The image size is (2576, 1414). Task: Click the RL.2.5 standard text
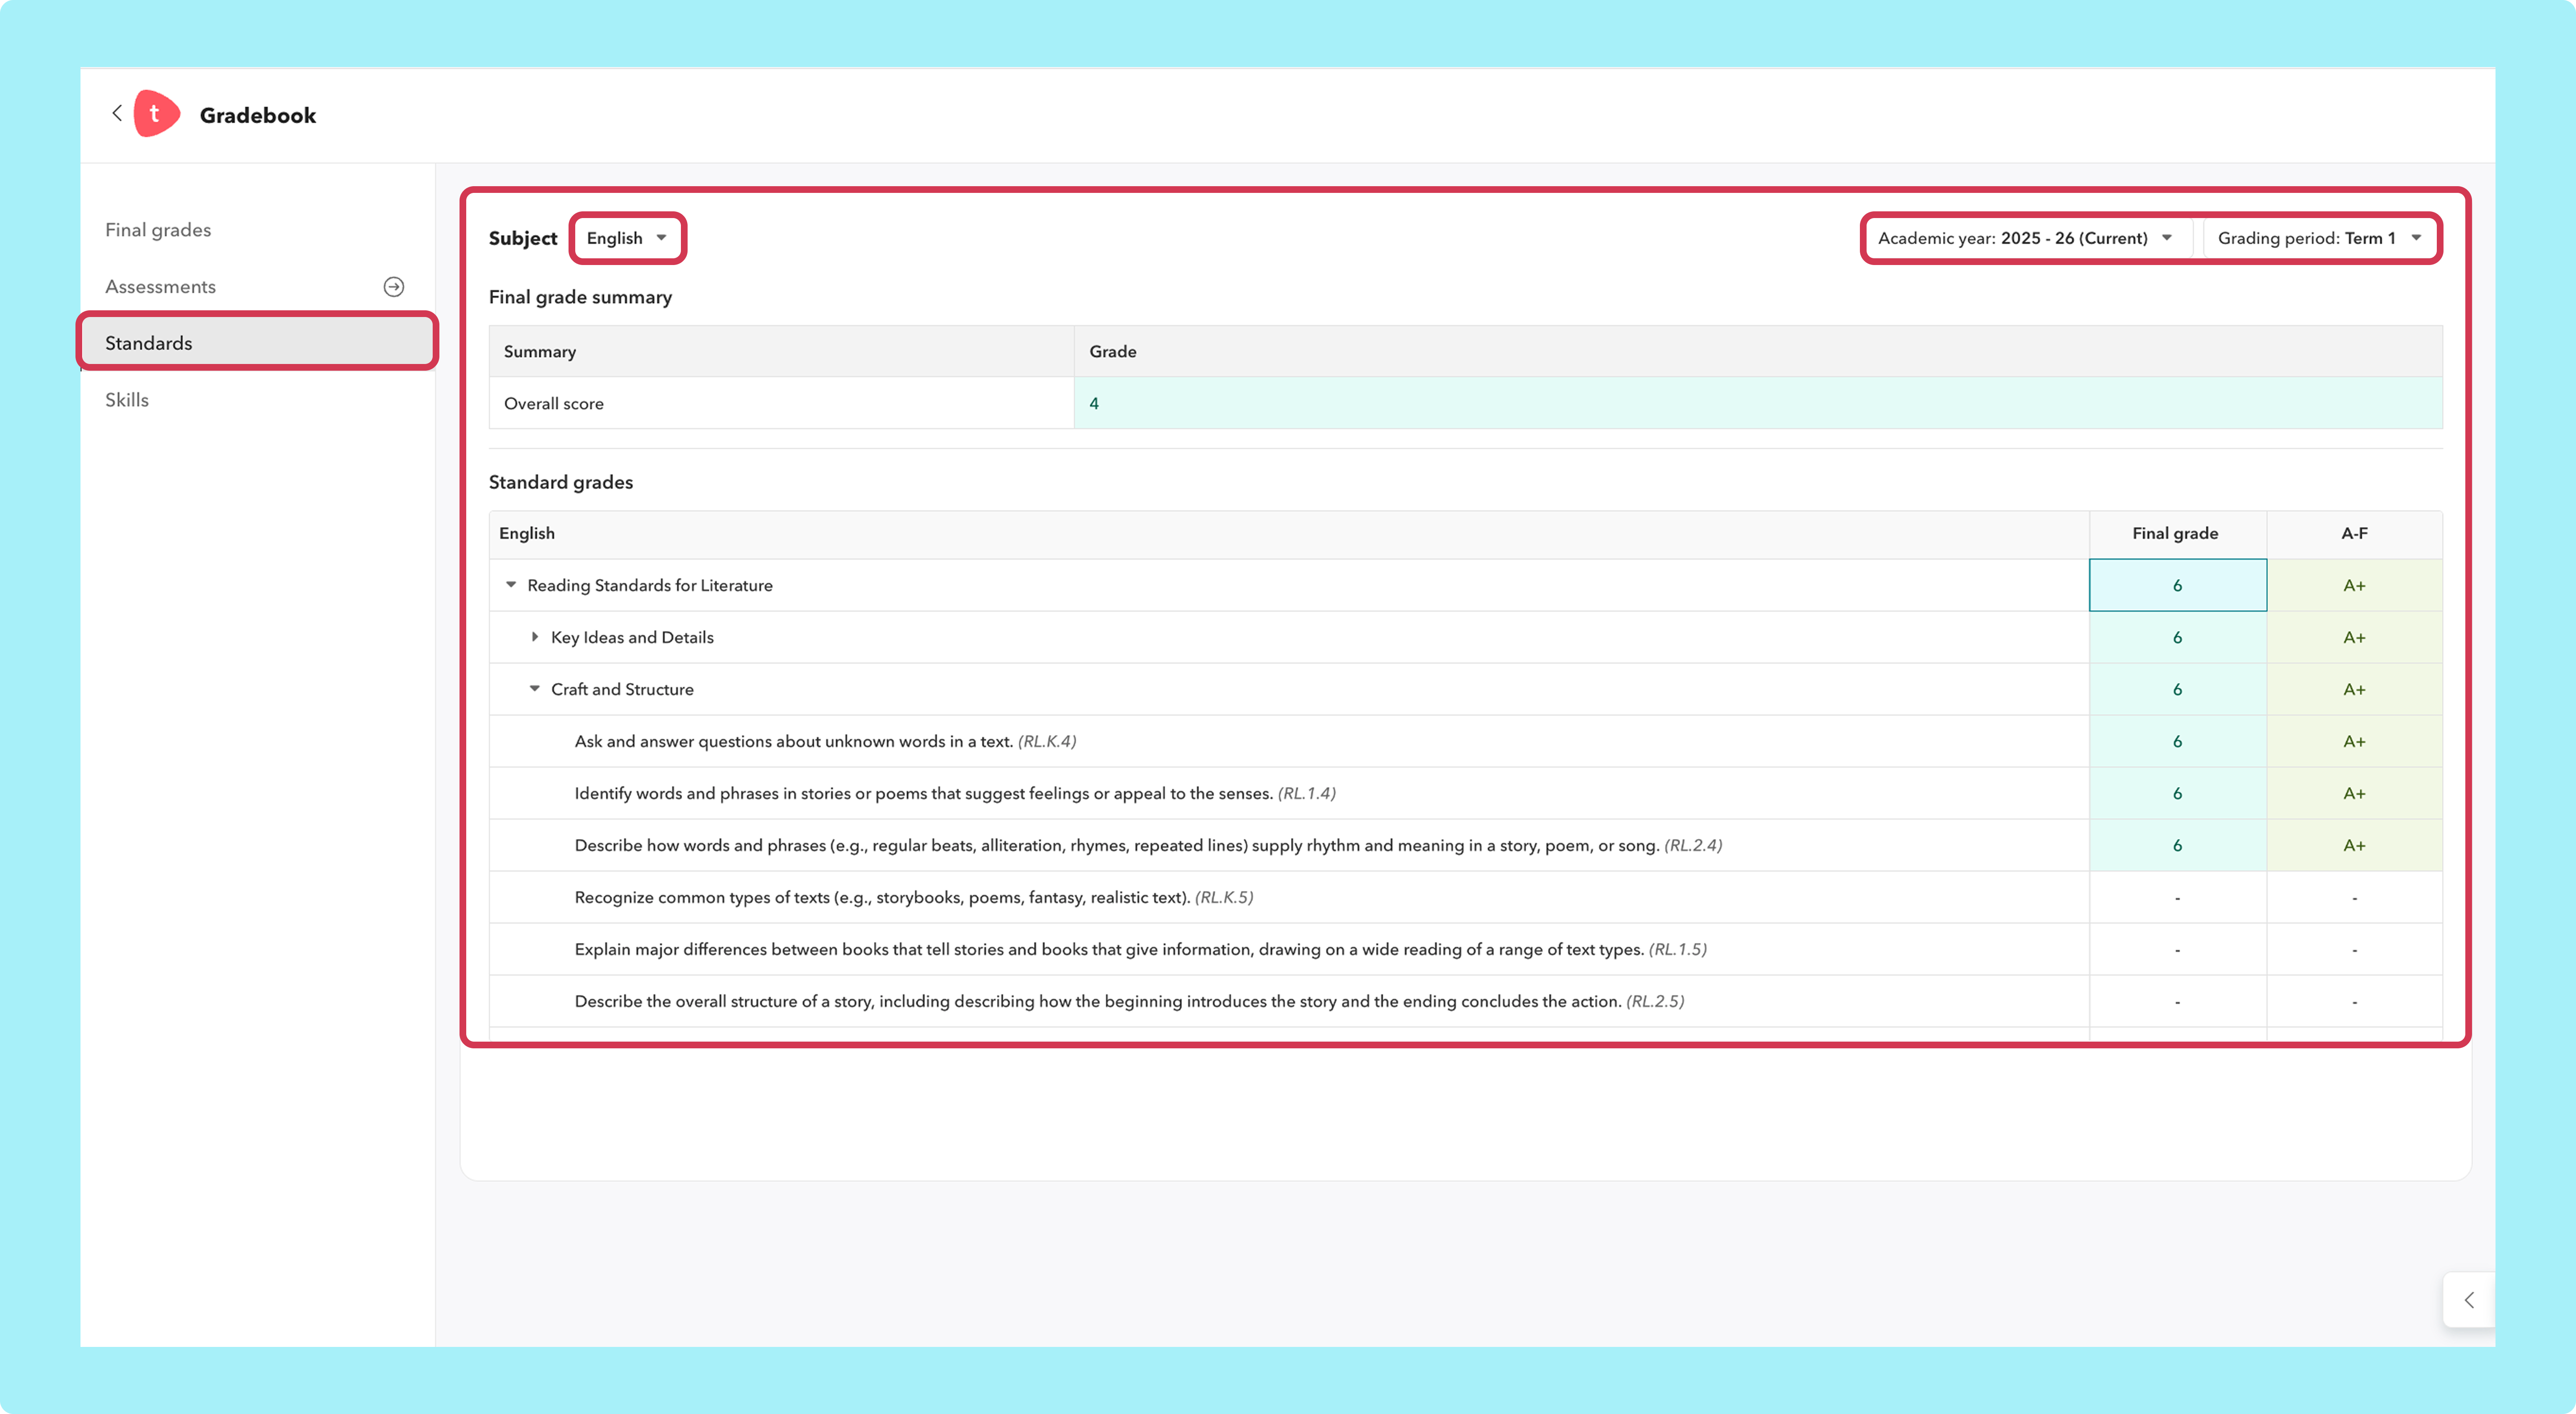(1129, 1001)
